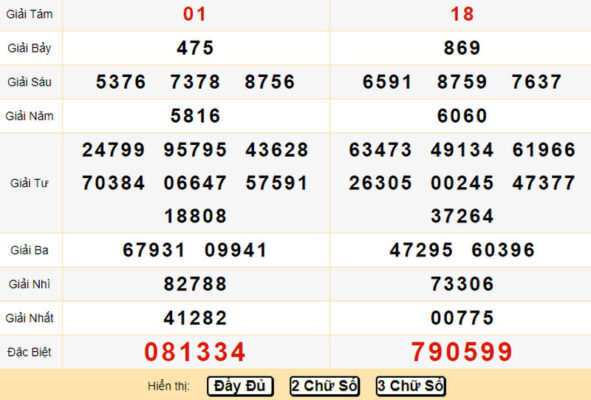Click the red Giải Tám number 18
This screenshot has height=400, width=591.
(462, 14)
